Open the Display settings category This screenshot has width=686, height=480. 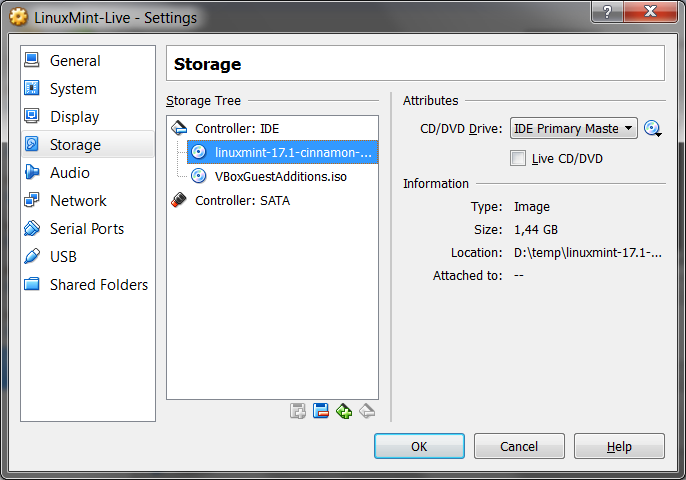[88, 117]
